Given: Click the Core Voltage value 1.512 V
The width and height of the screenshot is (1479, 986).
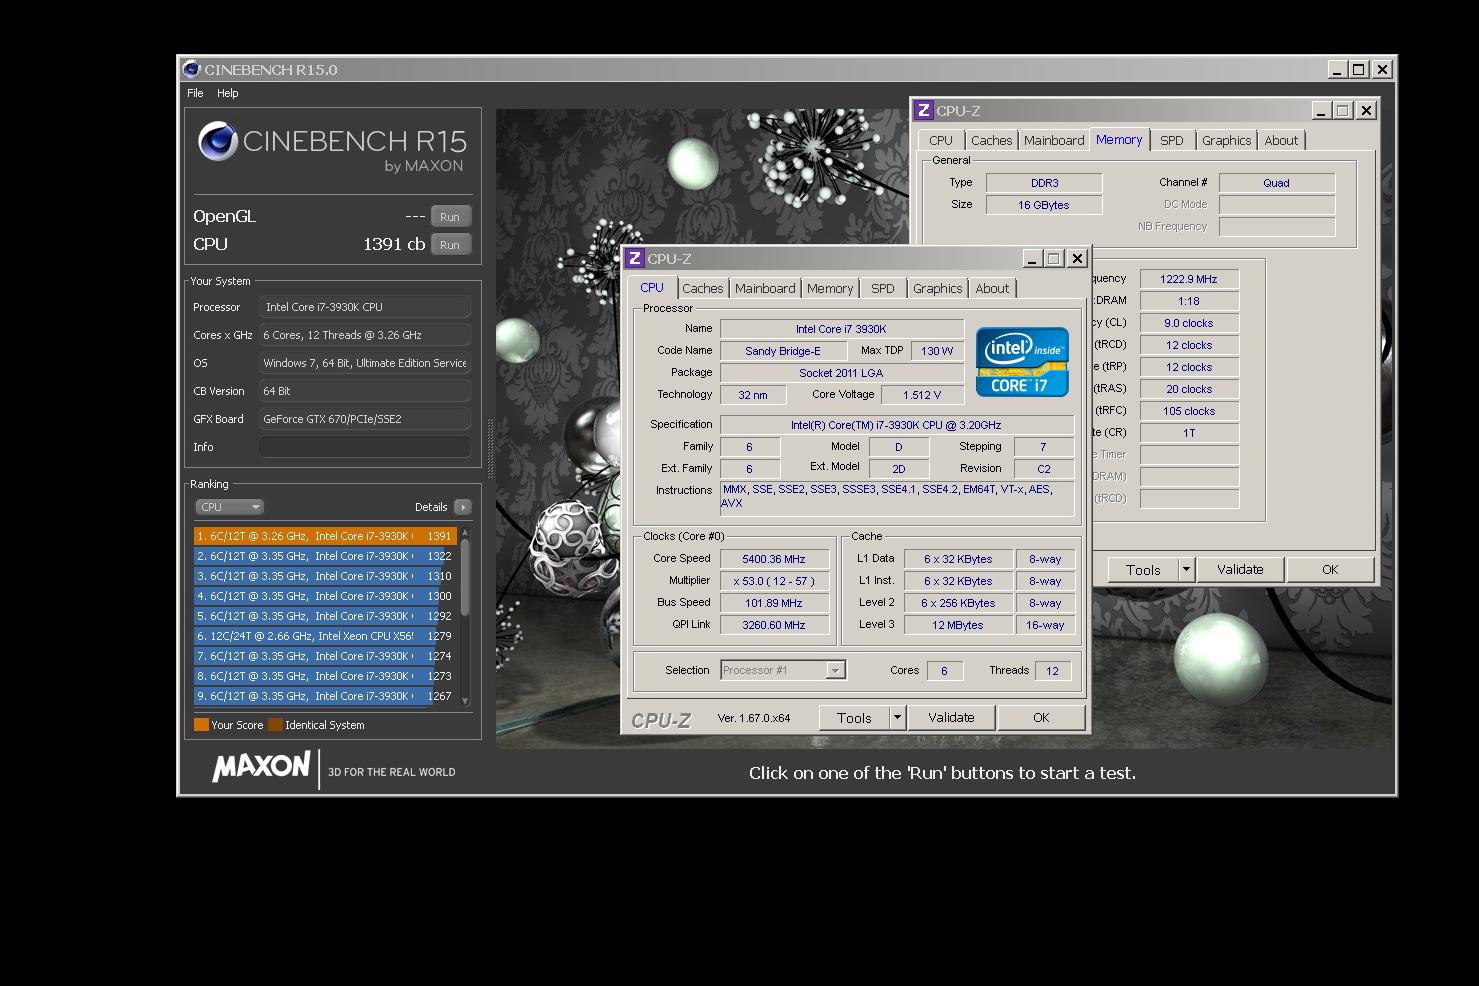Looking at the screenshot, I should coord(922,395).
